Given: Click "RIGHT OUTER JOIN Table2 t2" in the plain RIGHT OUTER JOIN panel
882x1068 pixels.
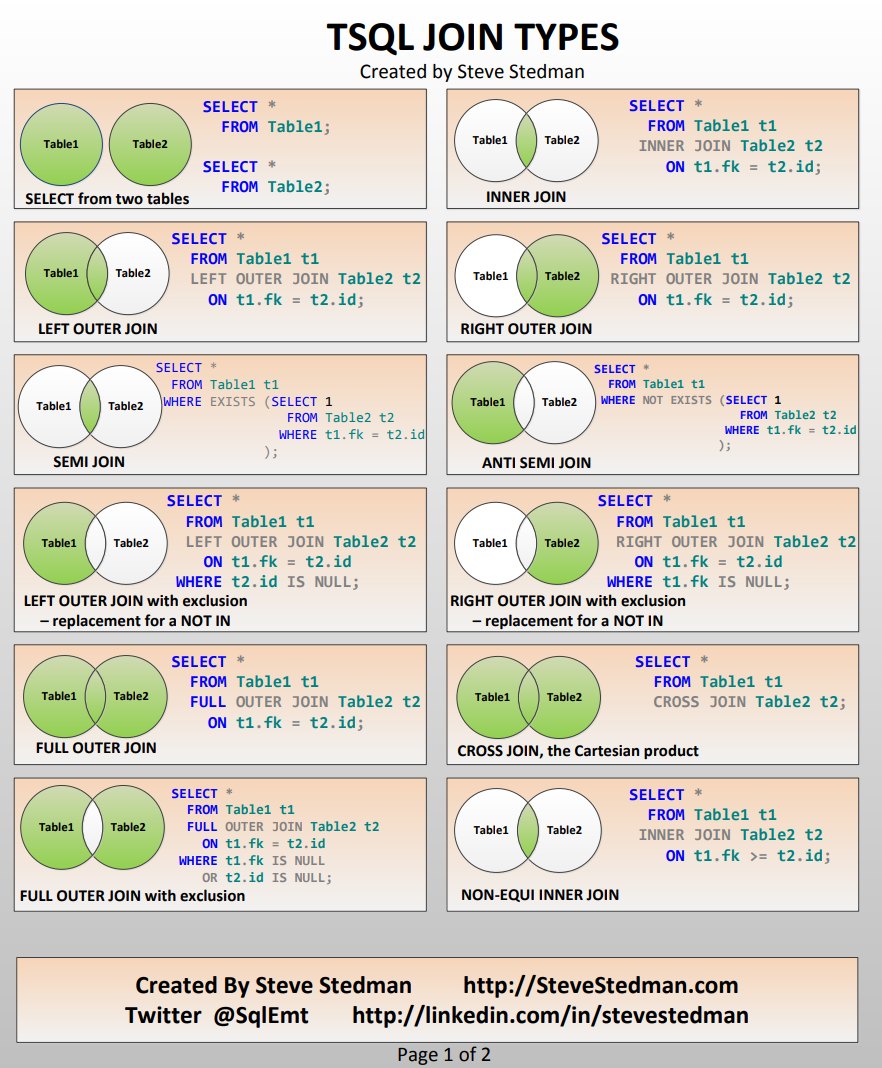Looking at the screenshot, I should tap(730, 279).
